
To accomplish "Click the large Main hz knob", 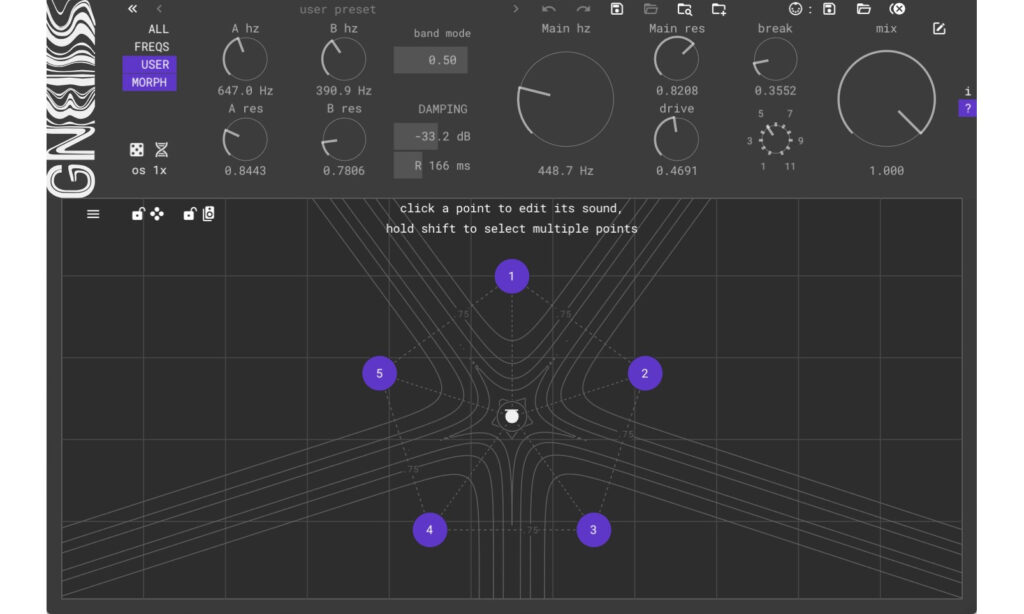I will click(x=566, y=99).
